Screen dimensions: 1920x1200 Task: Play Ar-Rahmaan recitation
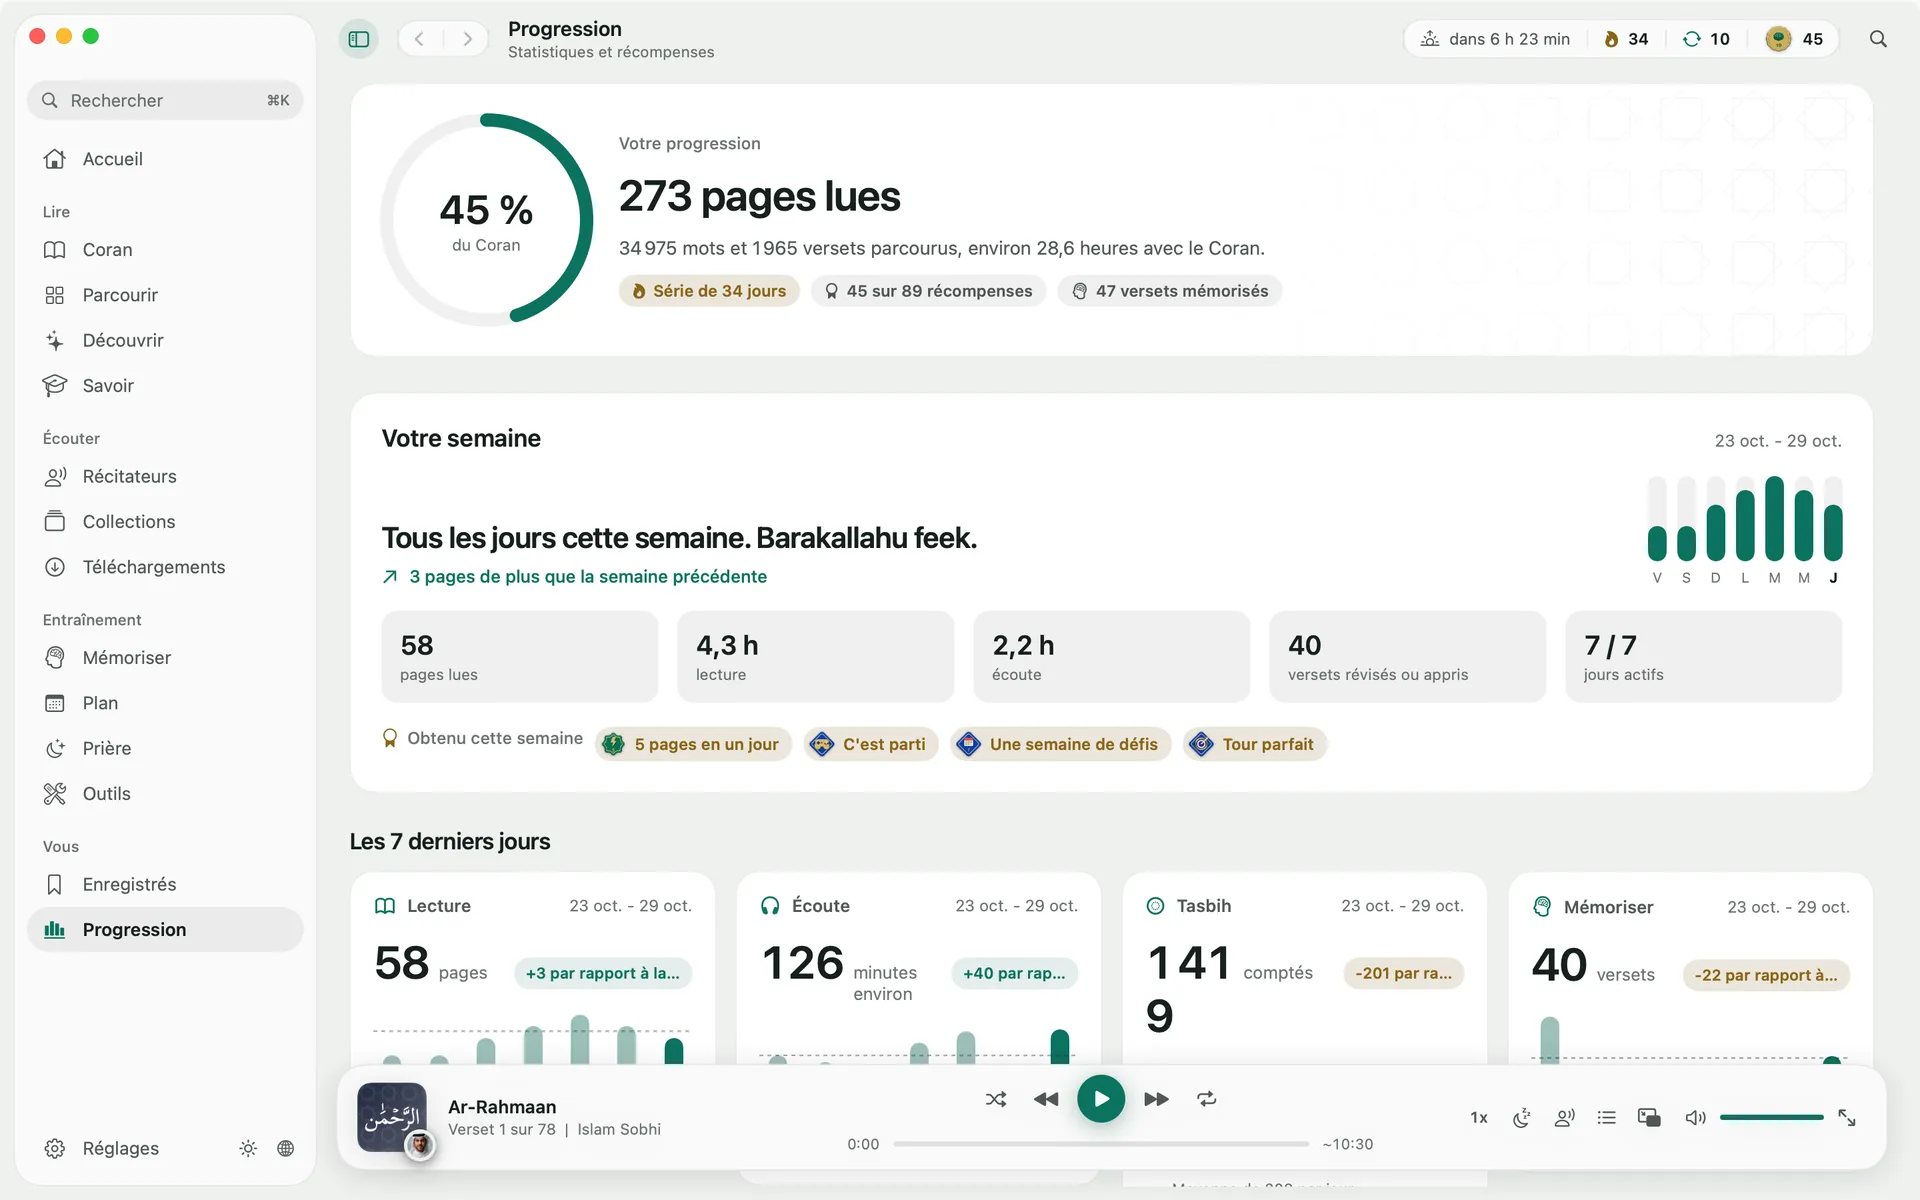(1101, 1099)
